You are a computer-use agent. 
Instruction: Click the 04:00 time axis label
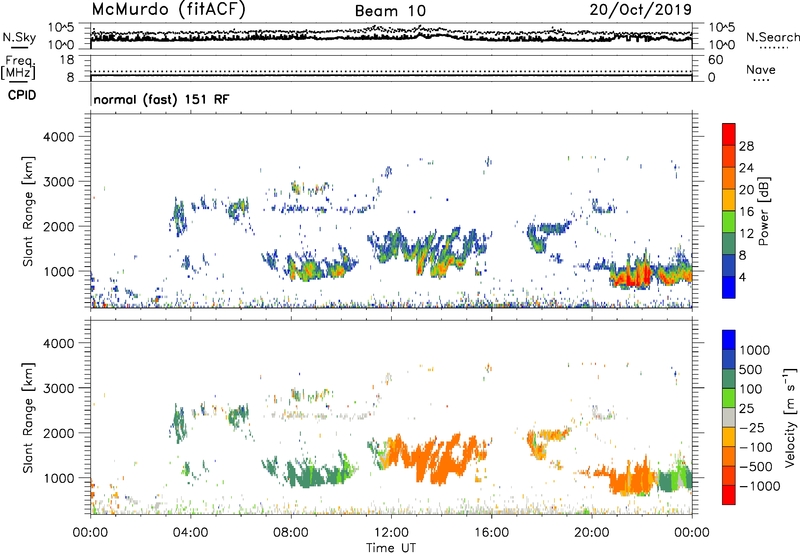190,533
